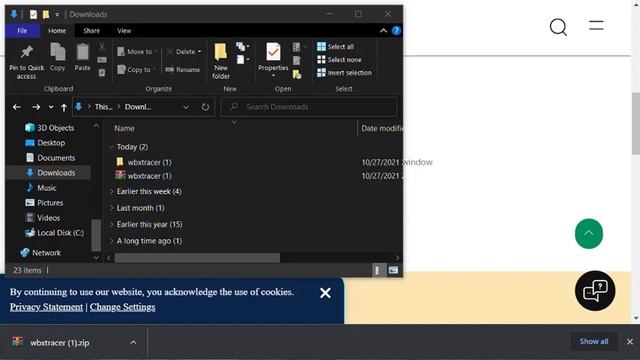Screen dimensions: 640x360
Task: Click Pin to Quick access icon
Action: point(27,52)
